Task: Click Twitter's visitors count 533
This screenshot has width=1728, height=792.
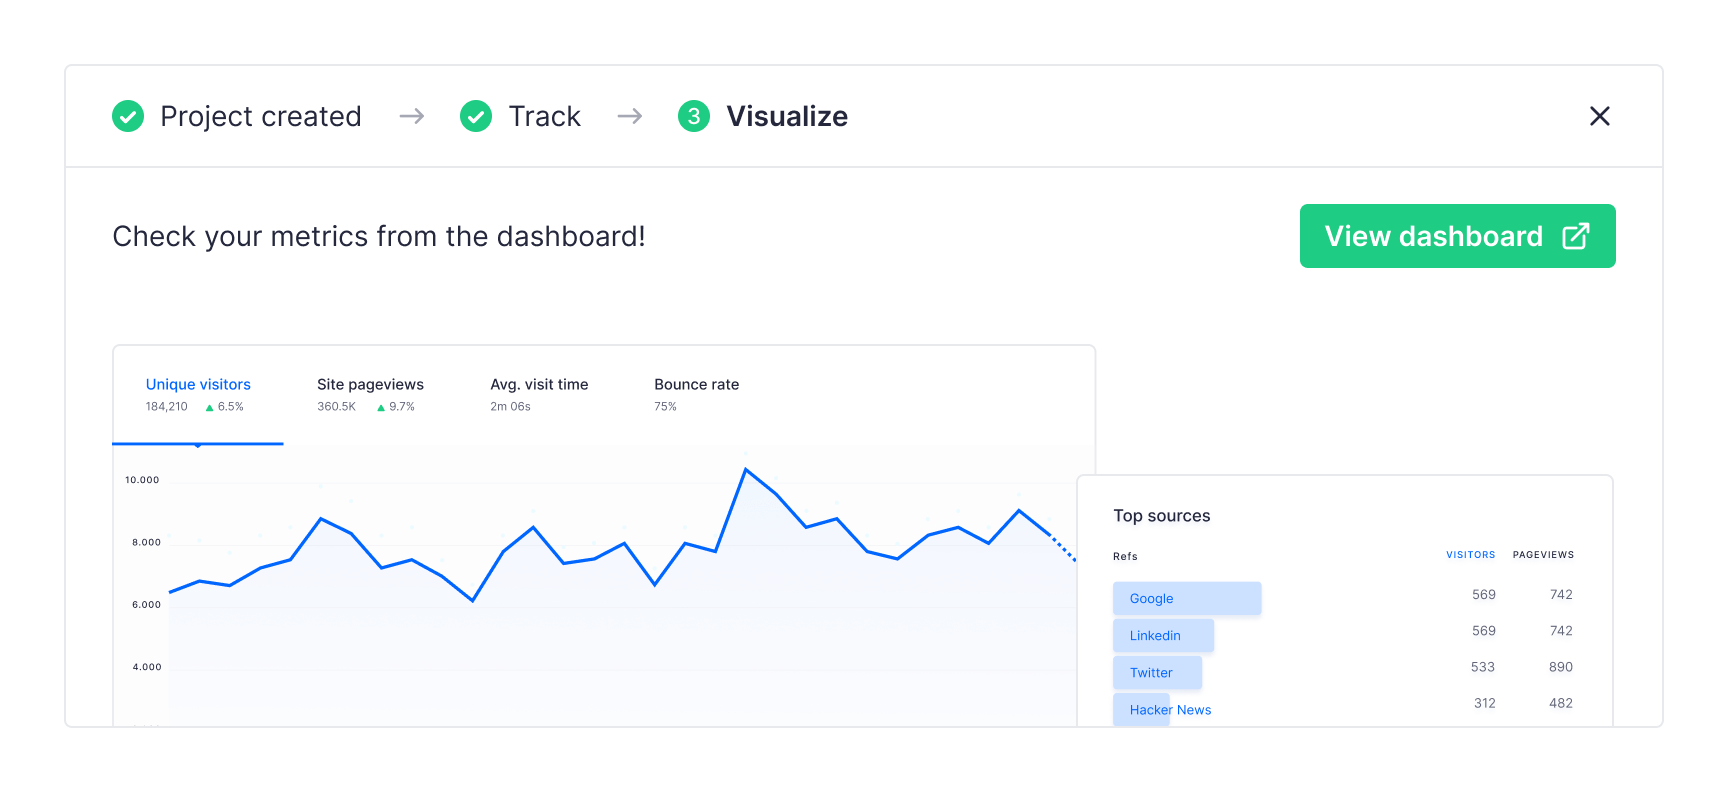Action: (x=1483, y=667)
